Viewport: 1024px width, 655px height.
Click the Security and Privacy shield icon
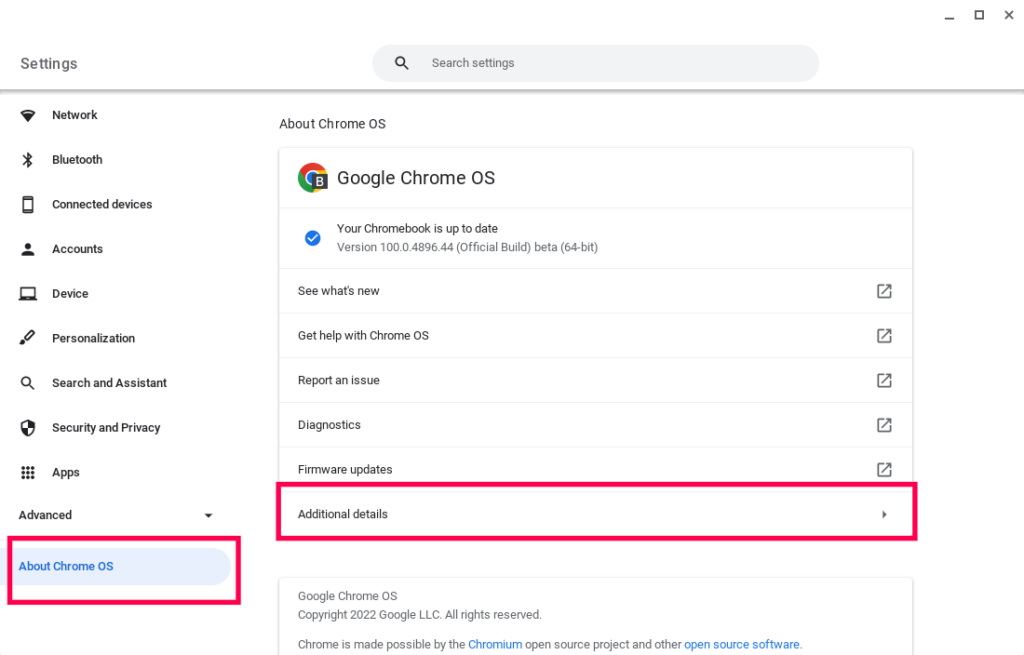(x=27, y=428)
